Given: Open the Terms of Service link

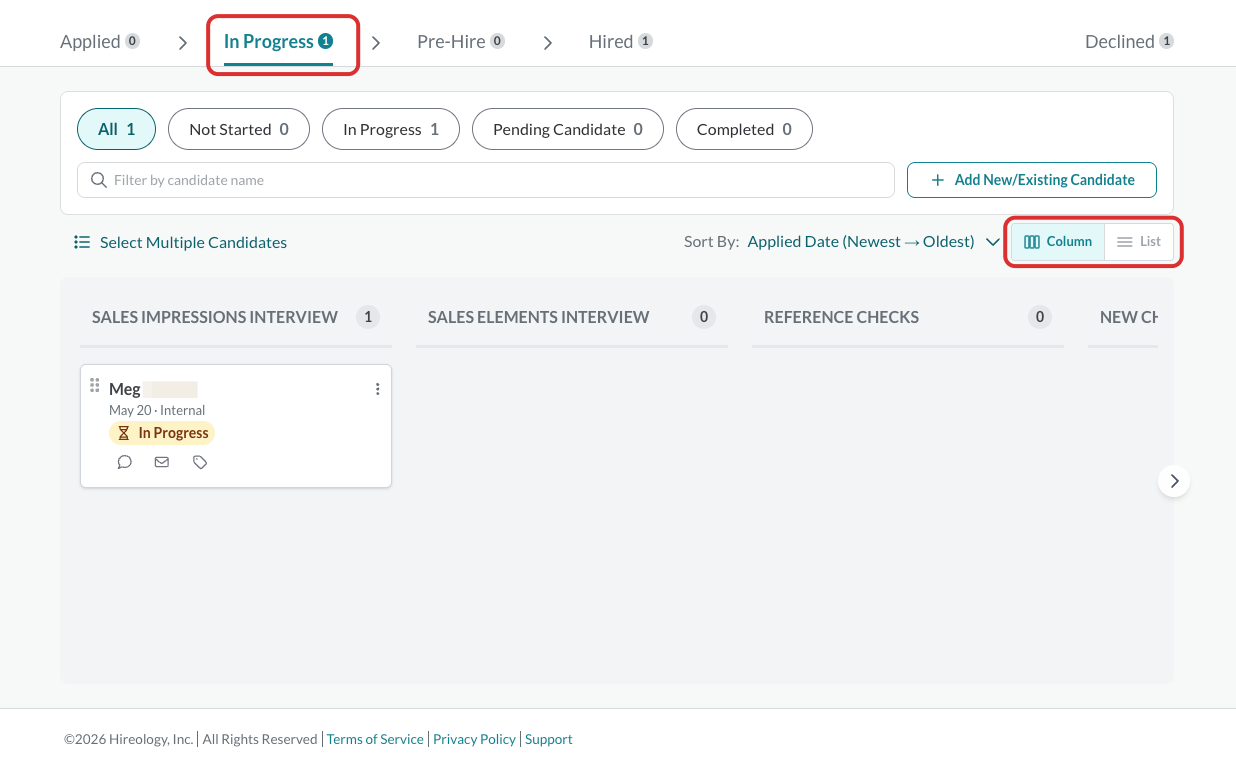Looking at the screenshot, I should pos(375,739).
